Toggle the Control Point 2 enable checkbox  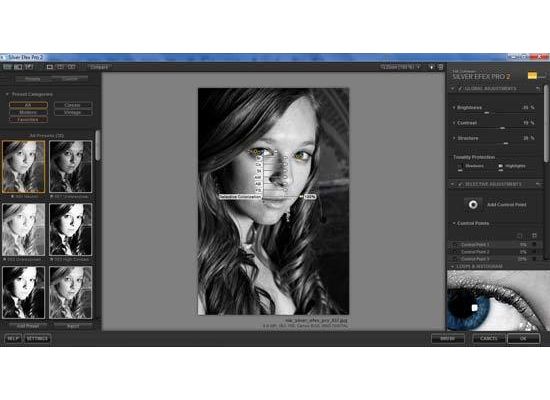click(x=455, y=252)
